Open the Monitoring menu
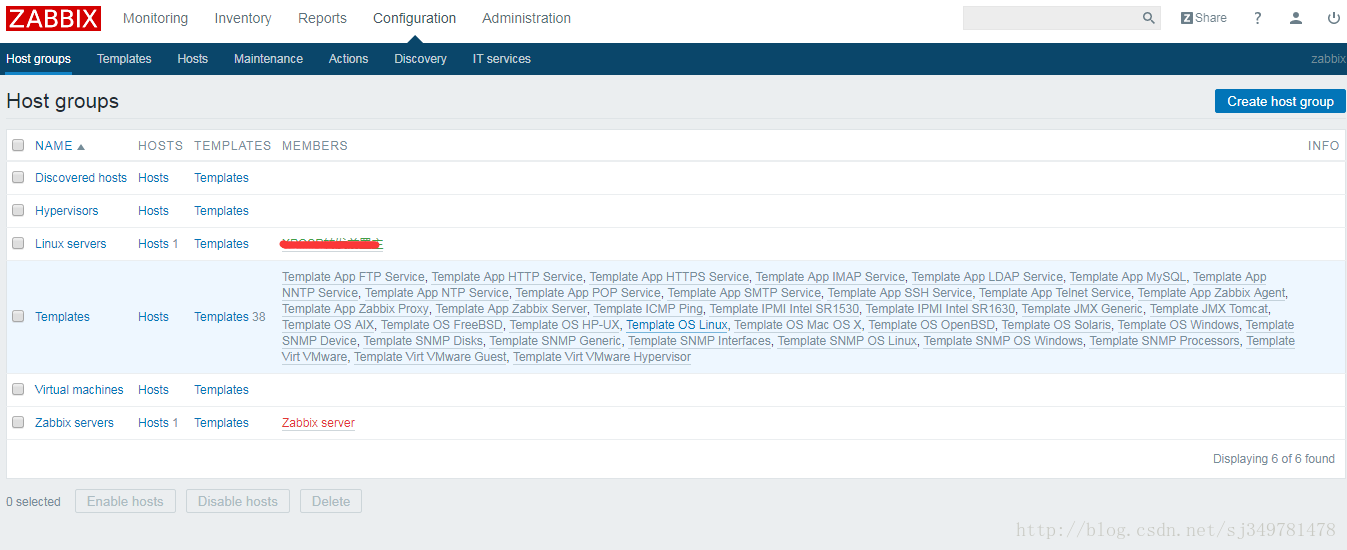1347x550 pixels. [x=155, y=18]
